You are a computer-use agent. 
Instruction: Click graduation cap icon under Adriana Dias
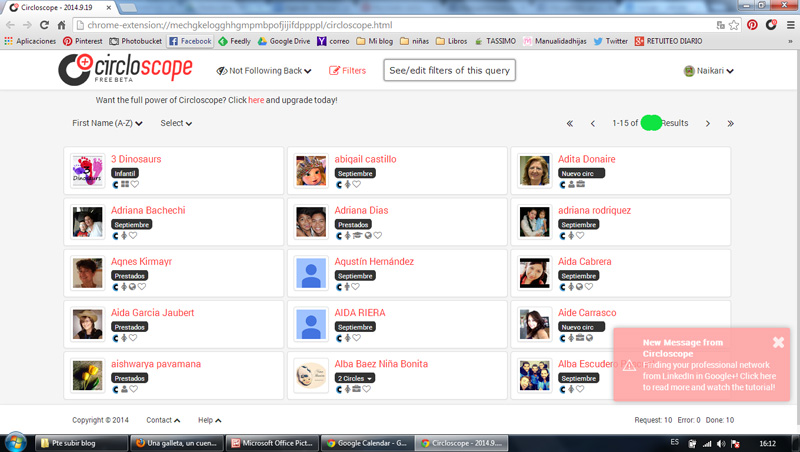click(357, 236)
